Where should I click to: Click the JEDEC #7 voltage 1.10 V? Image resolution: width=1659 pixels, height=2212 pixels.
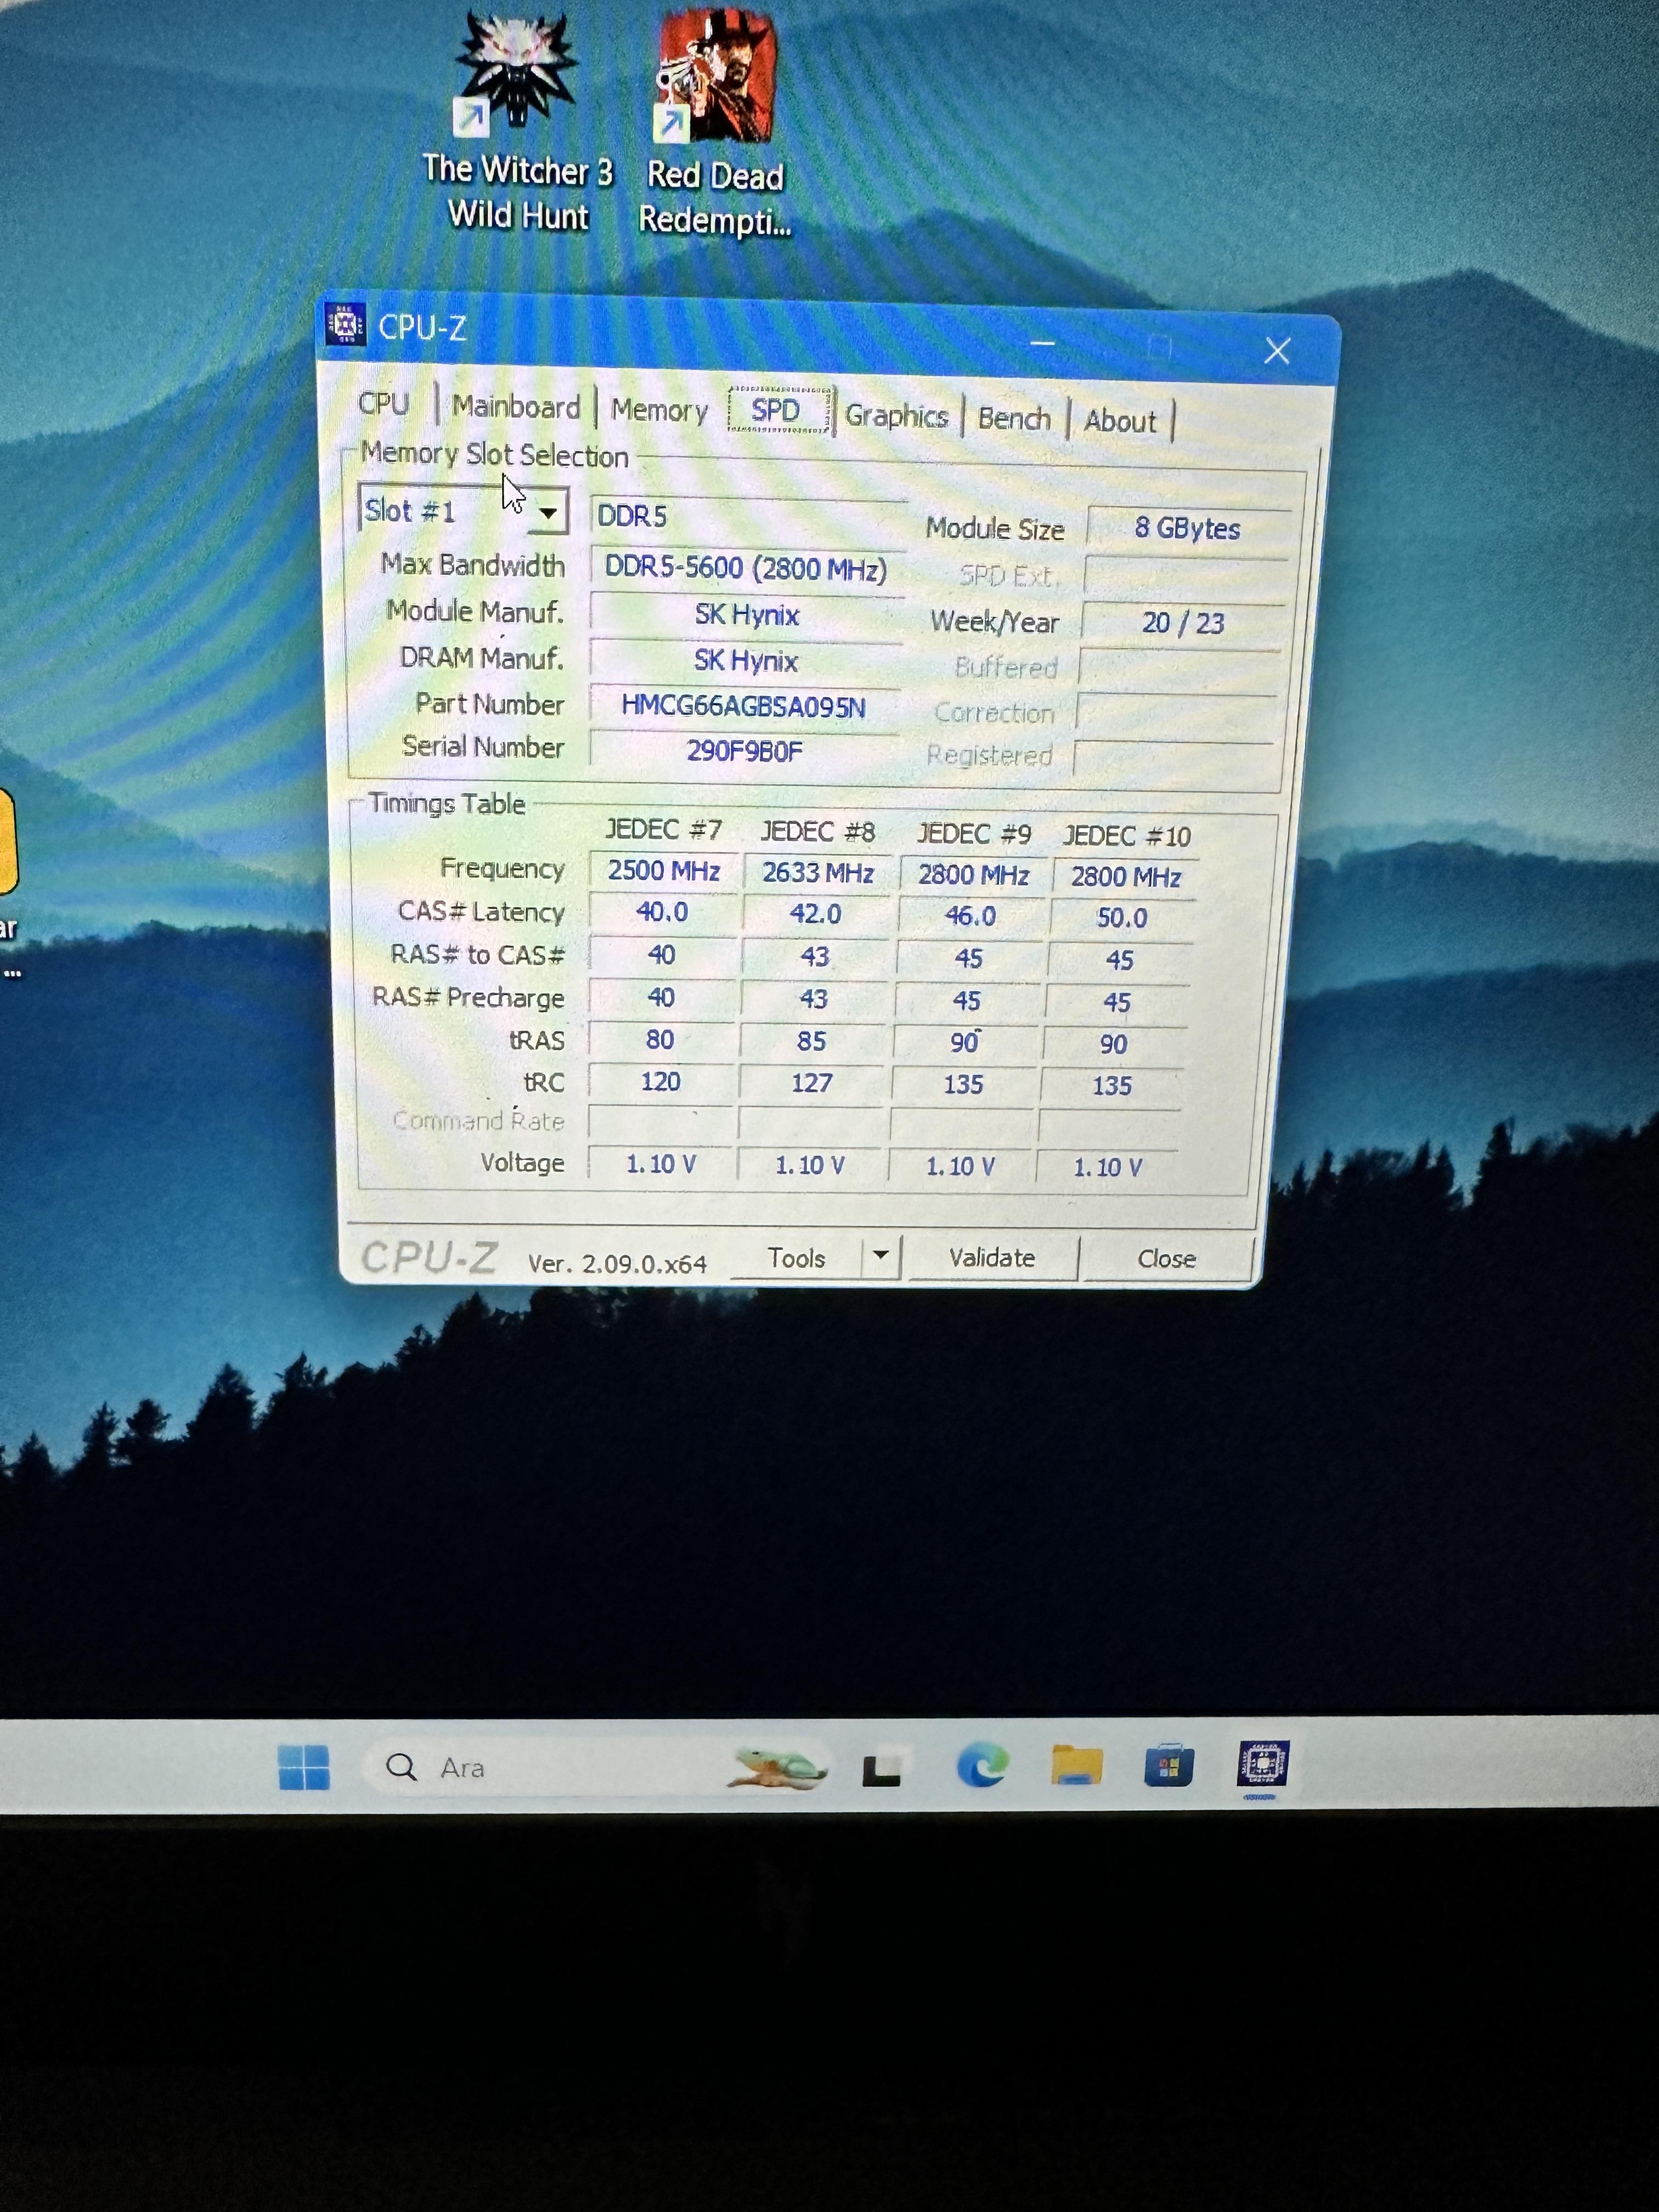click(x=660, y=1165)
